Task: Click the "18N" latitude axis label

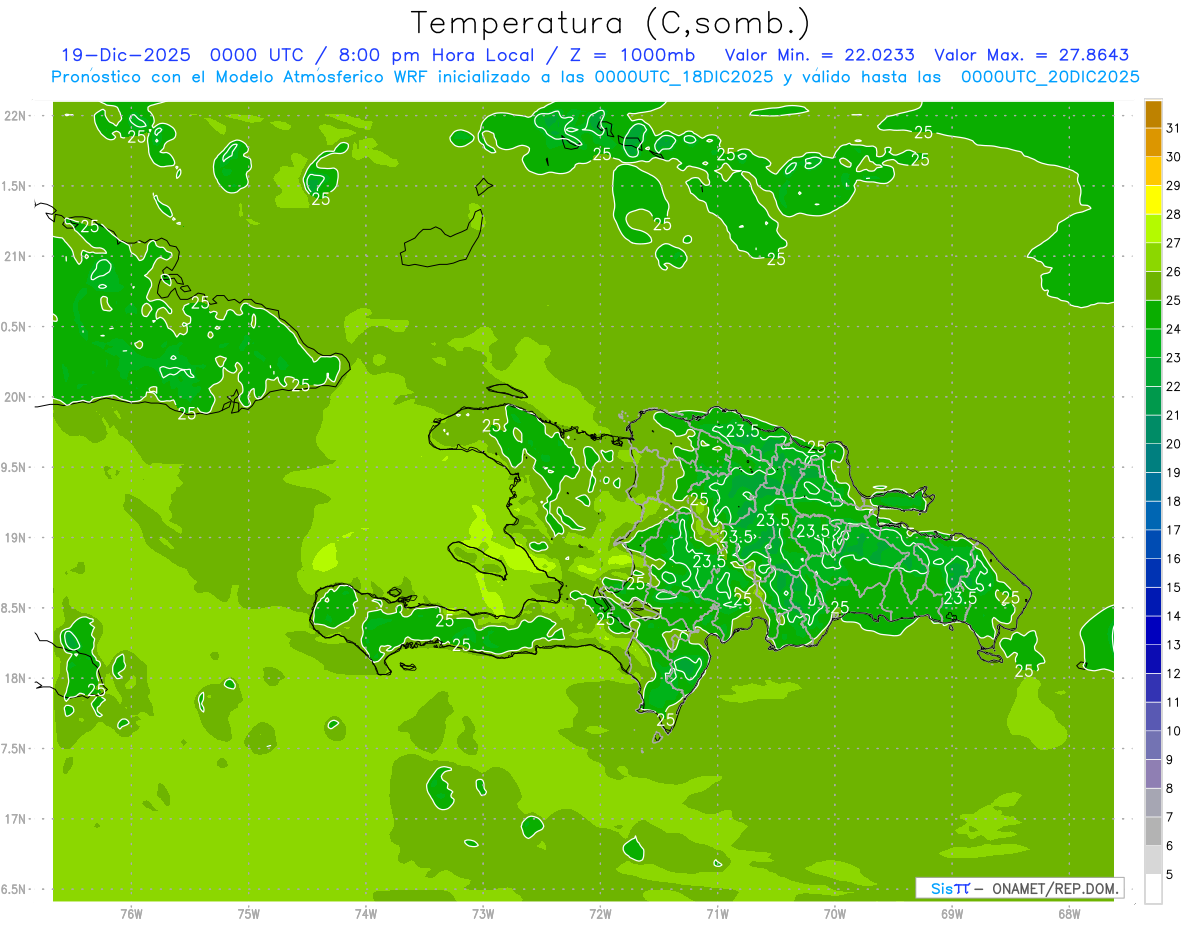Action: (x=17, y=678)
